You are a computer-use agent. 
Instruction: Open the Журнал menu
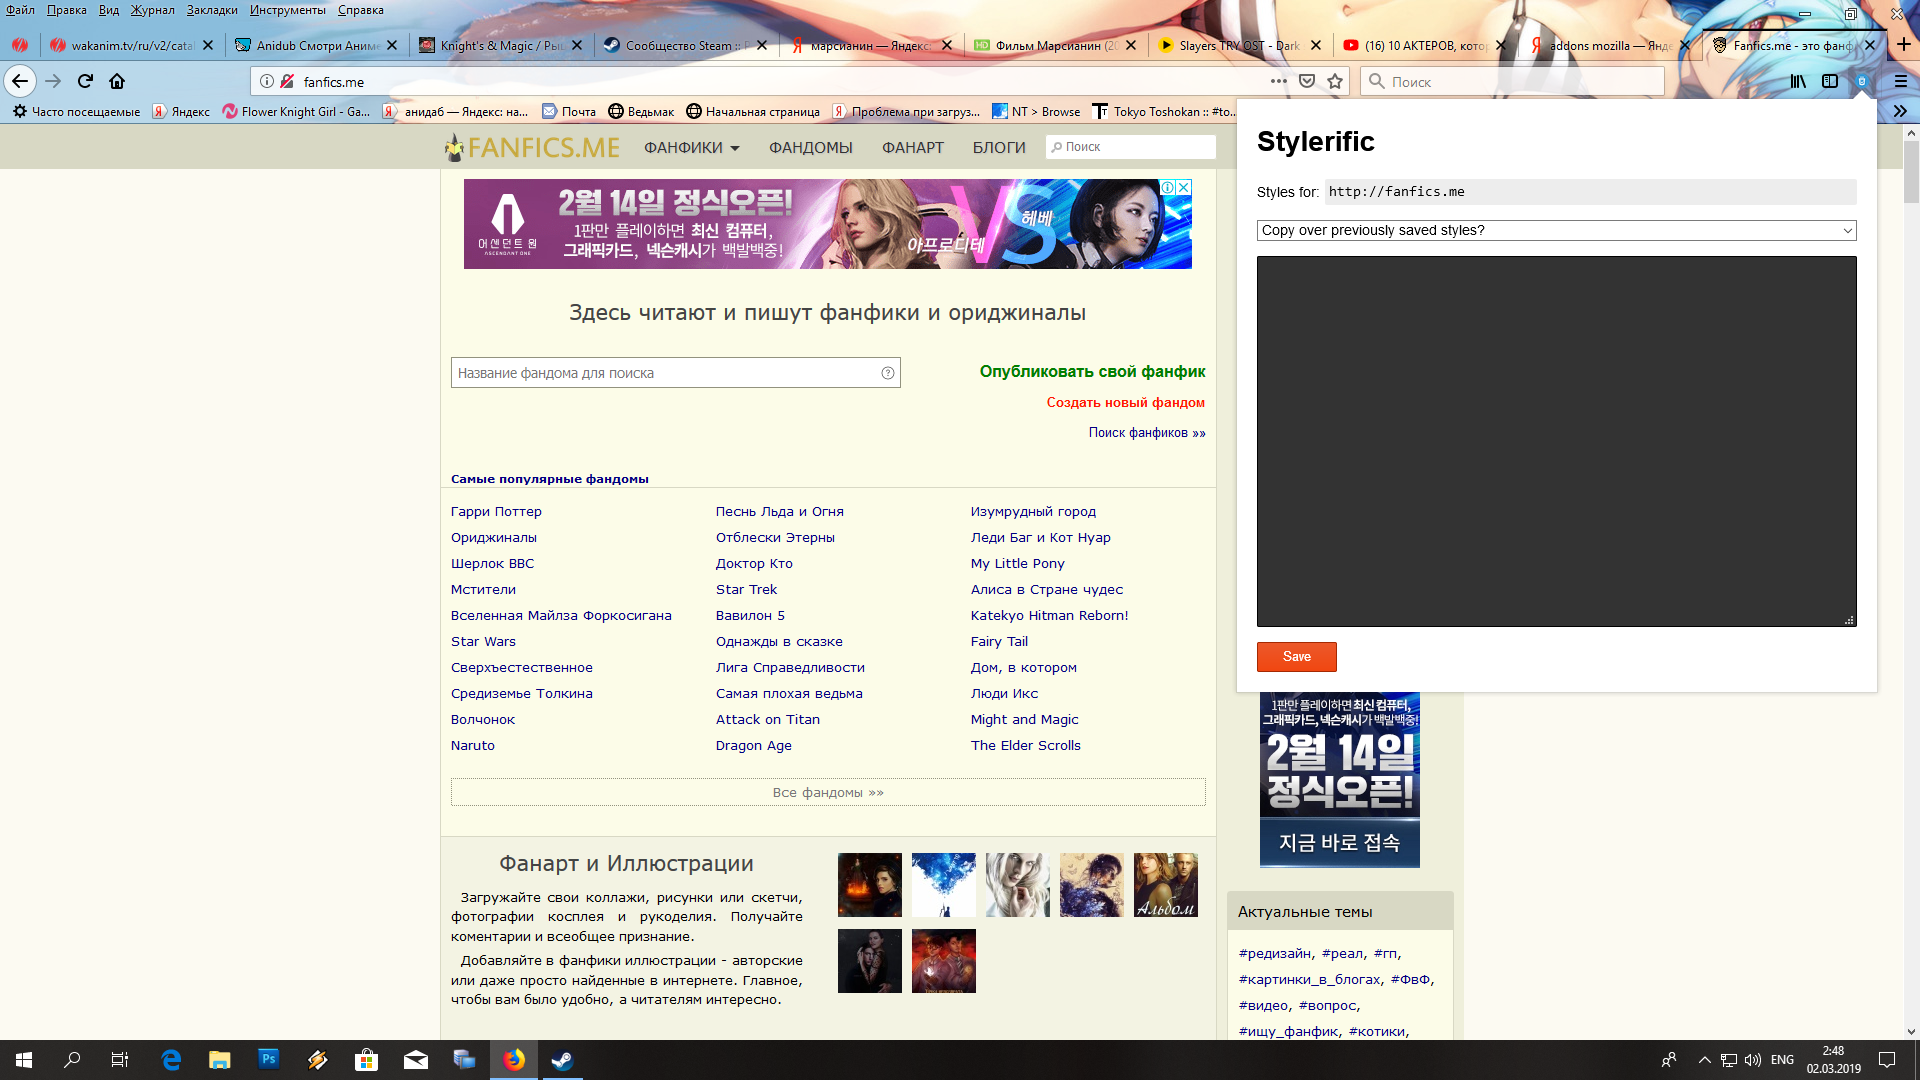152,10
